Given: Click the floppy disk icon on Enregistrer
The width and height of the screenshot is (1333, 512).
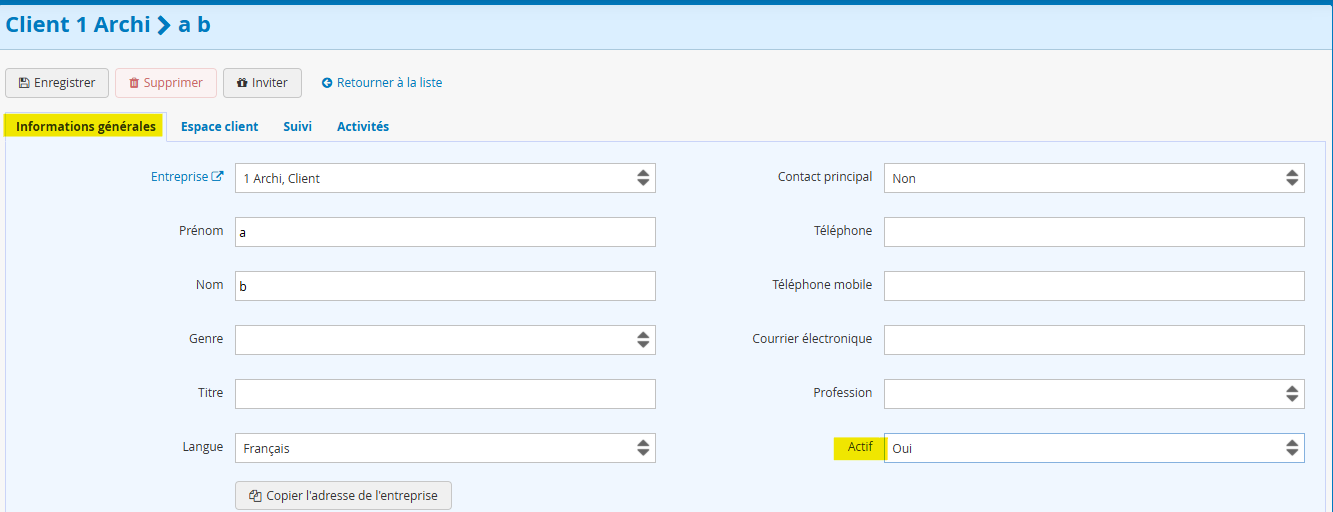Looking at the screenshot, I should pos(24,83).
